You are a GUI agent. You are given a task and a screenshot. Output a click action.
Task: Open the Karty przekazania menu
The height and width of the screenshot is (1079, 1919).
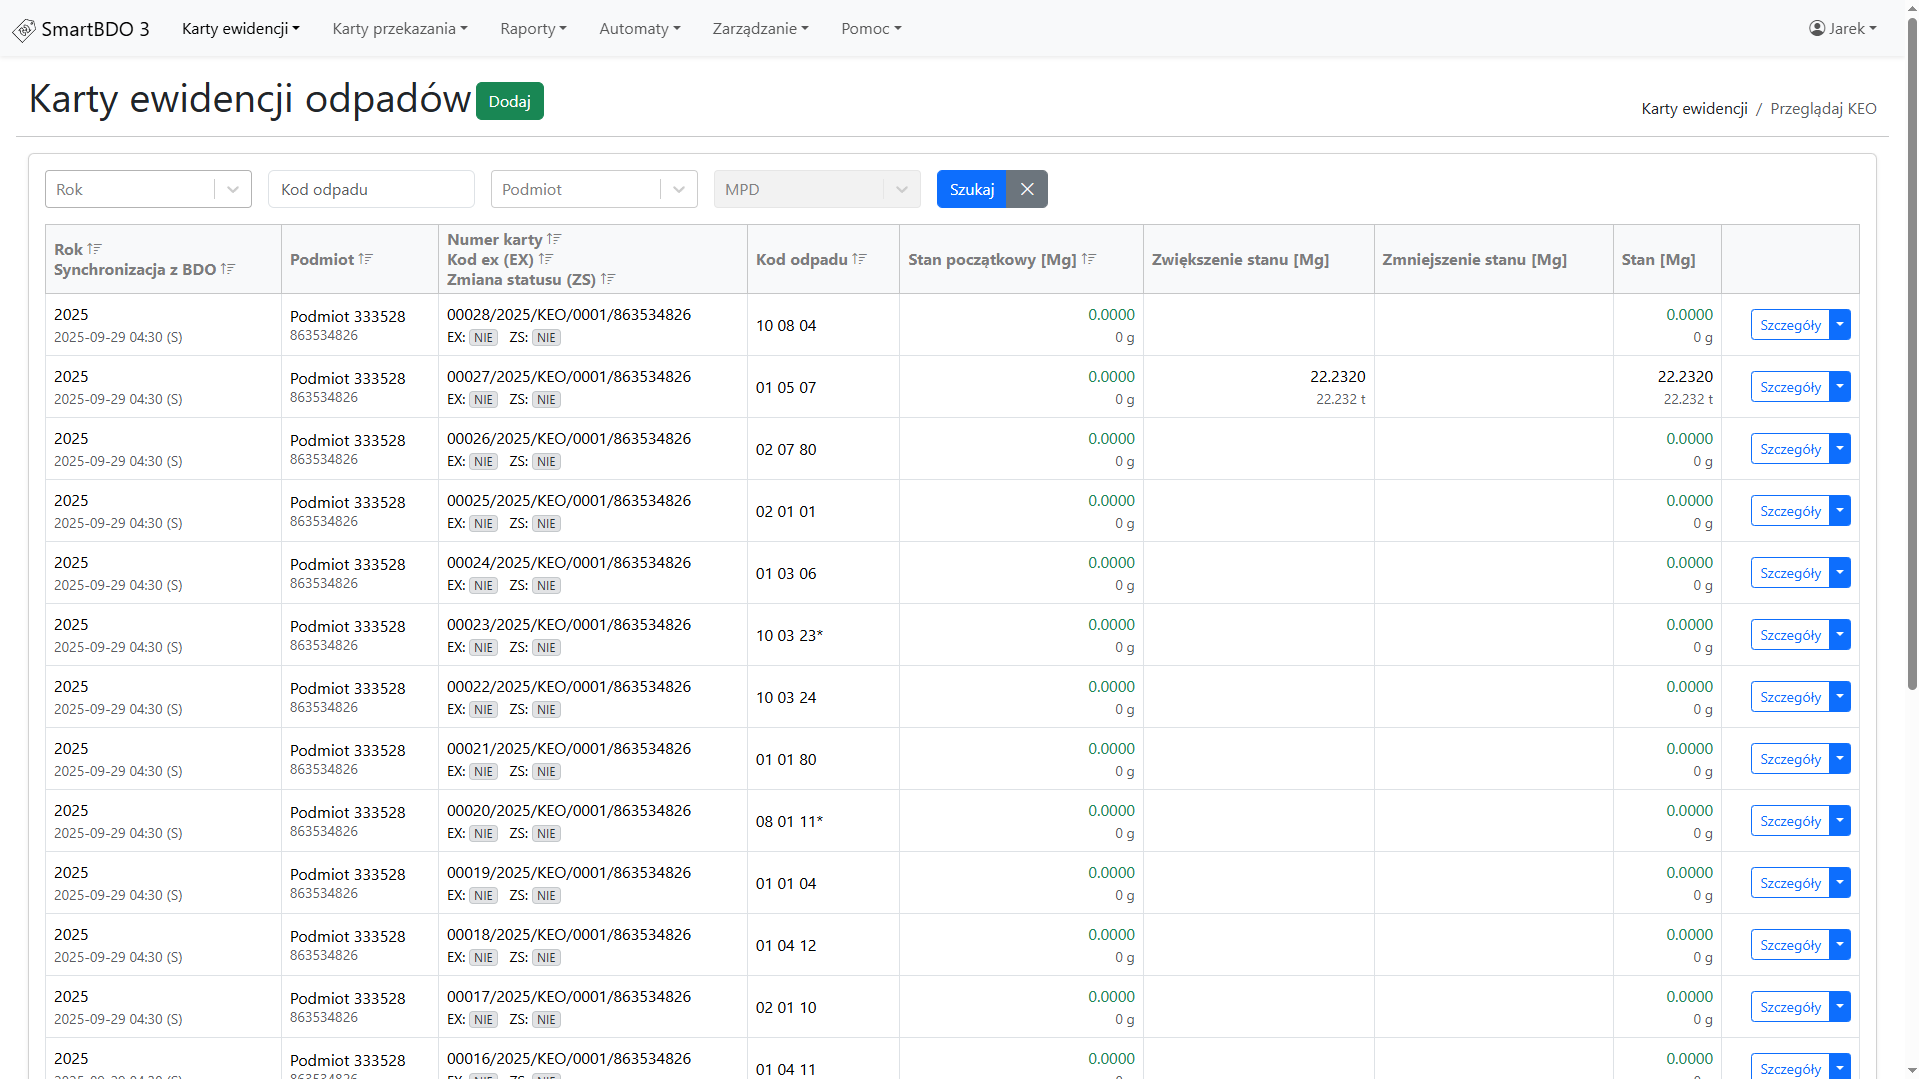(x=399, y=29)
